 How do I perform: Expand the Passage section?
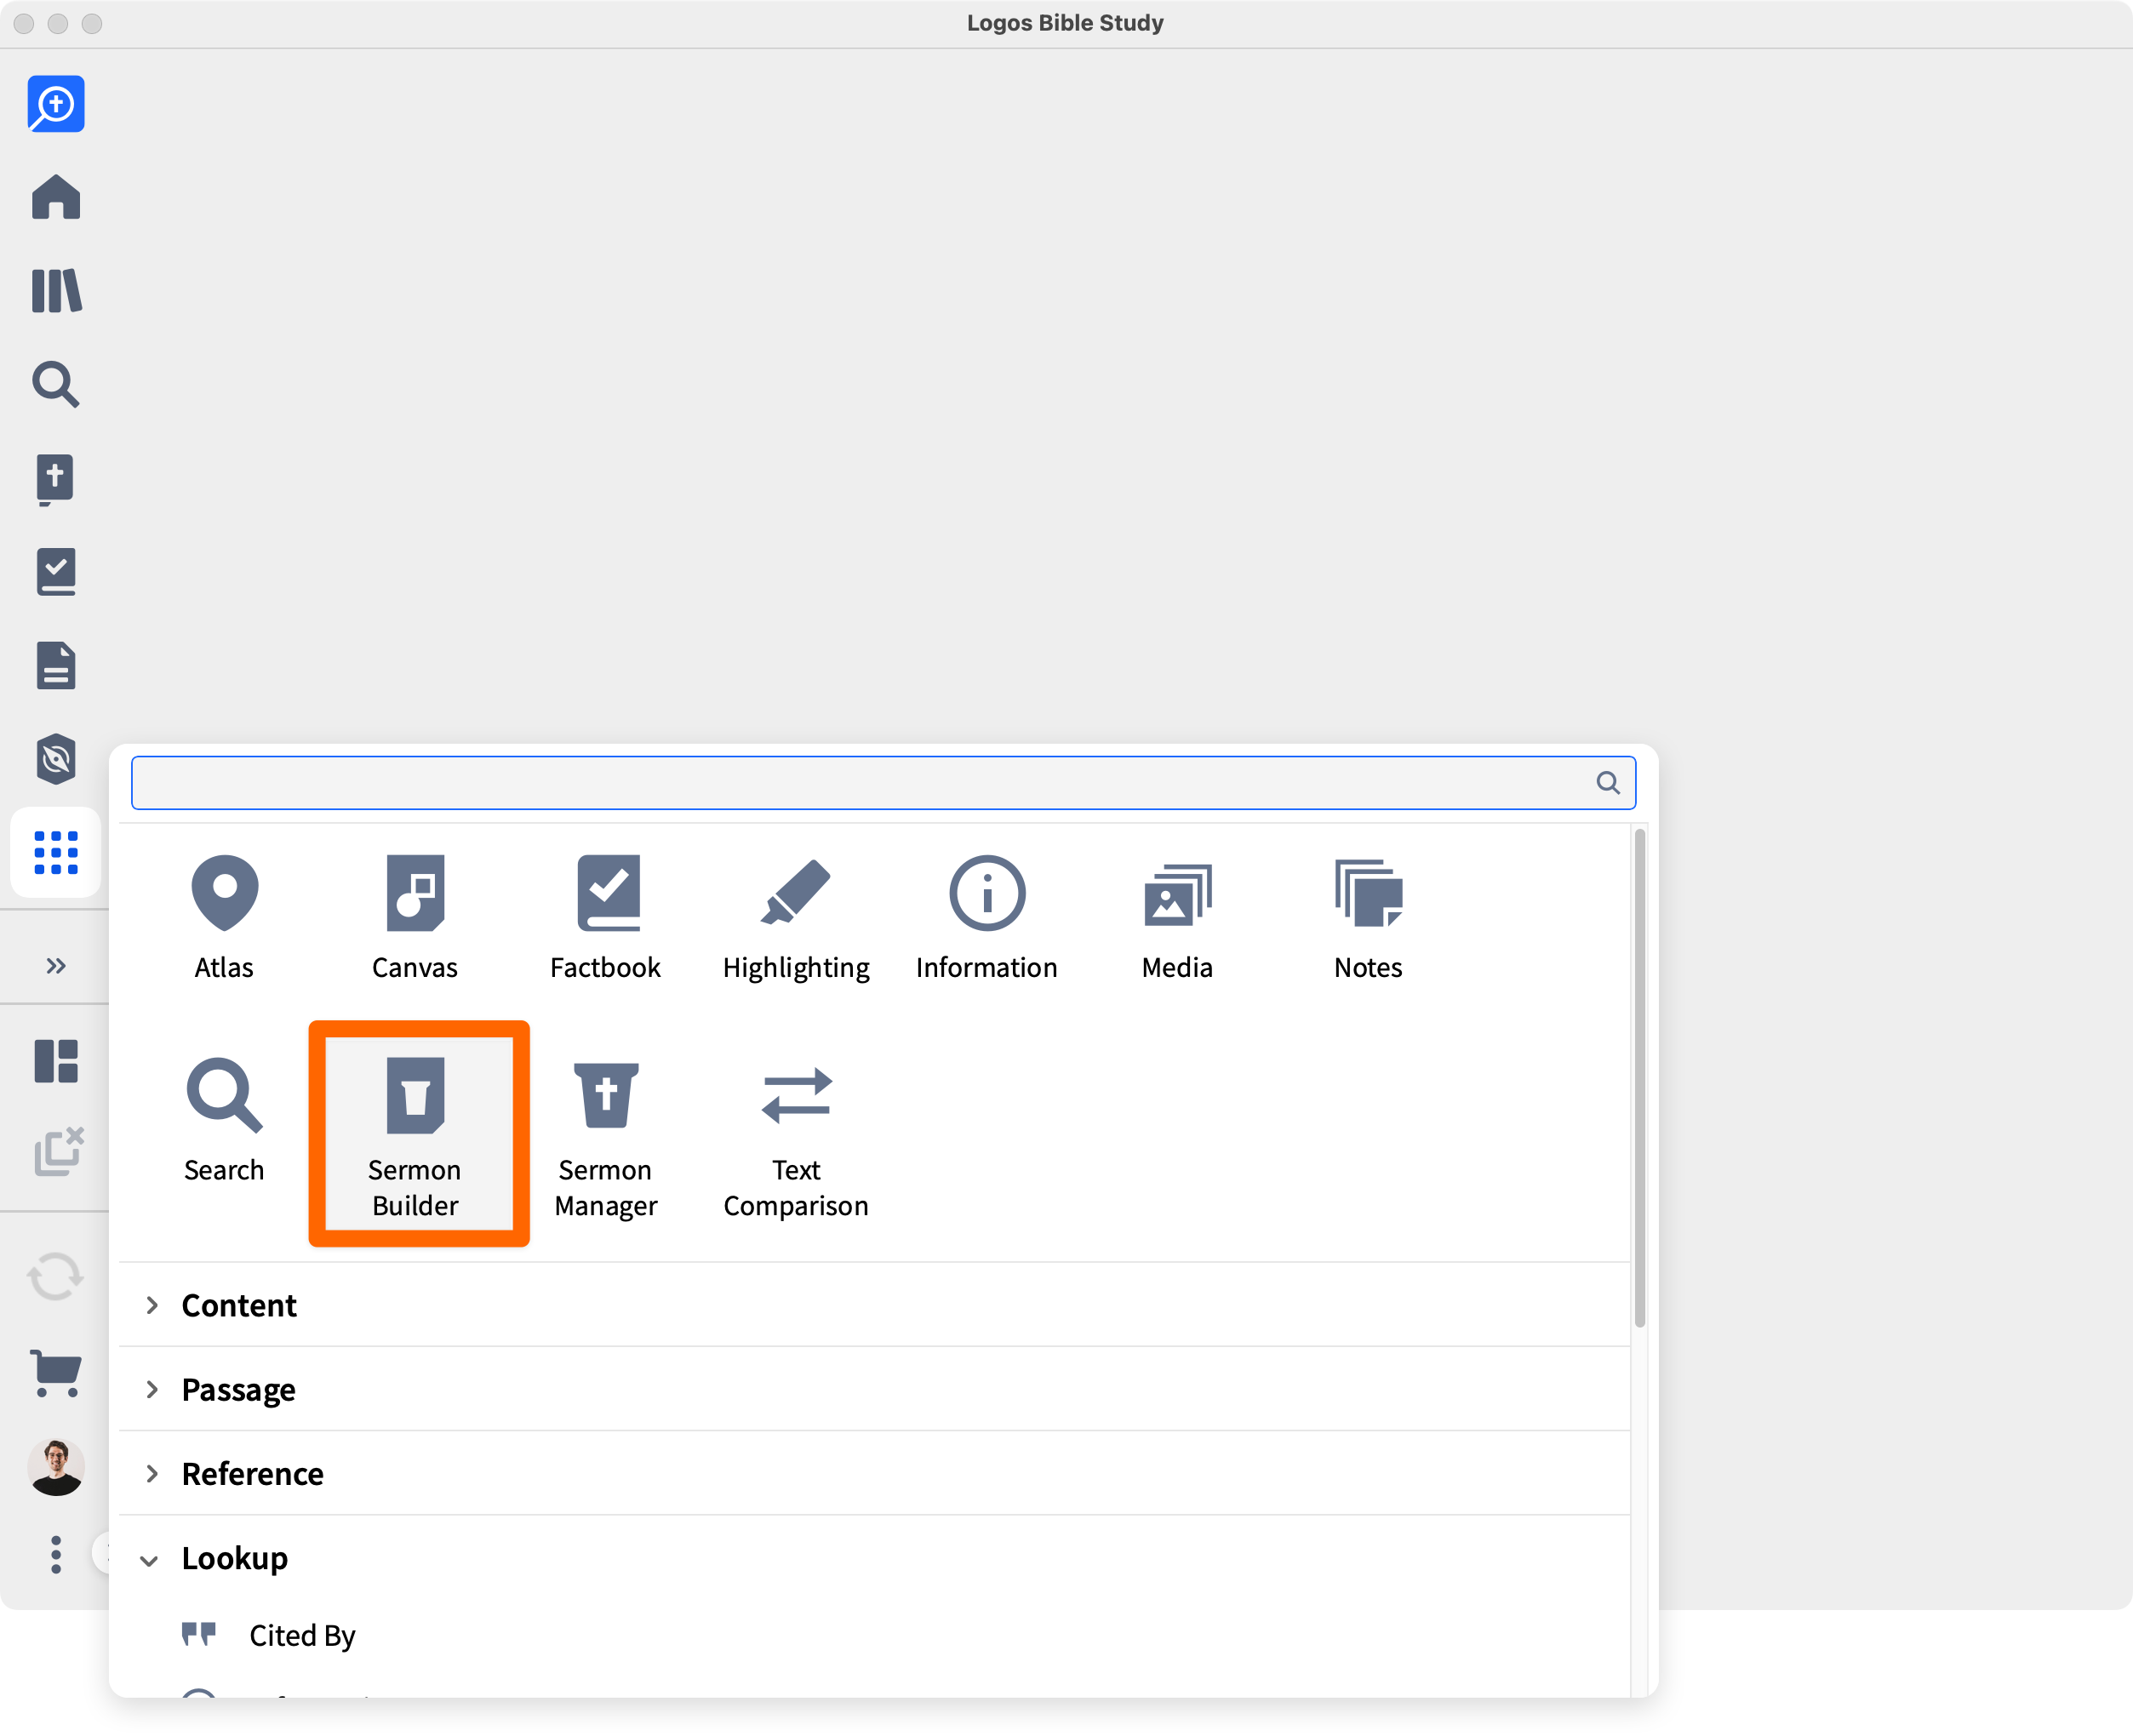coord(238,1389)
